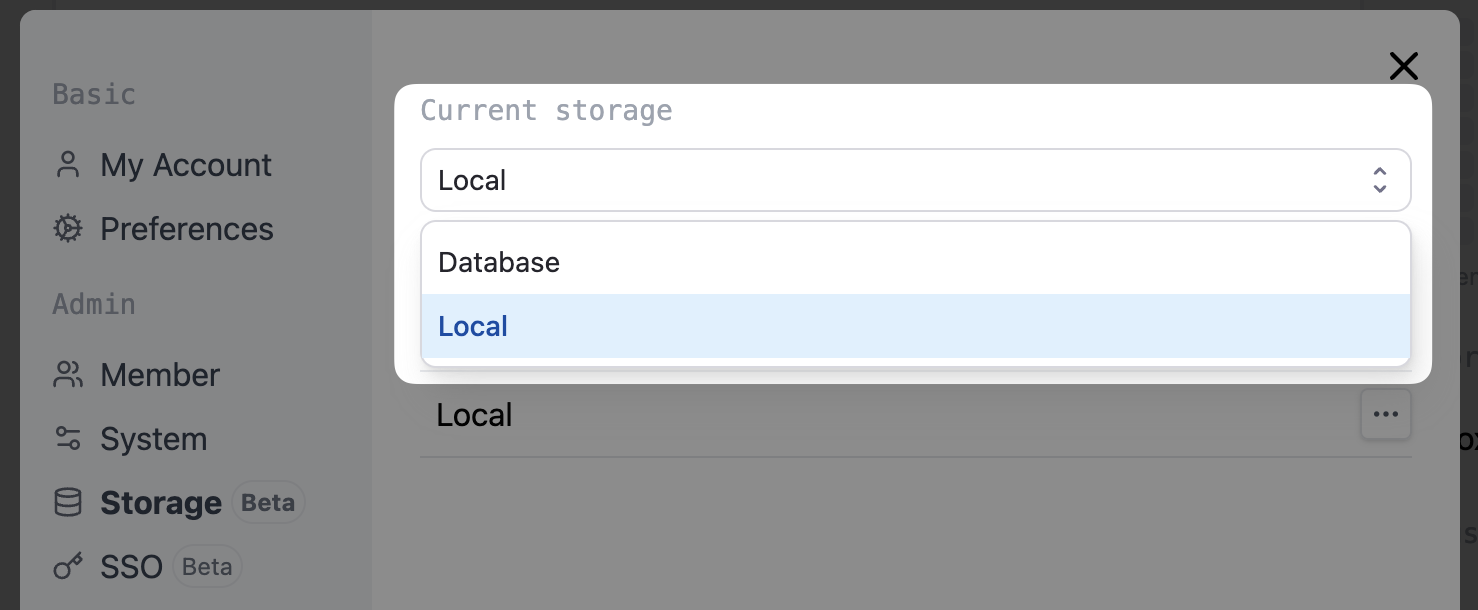Viewport: 1478px width, 610px height.
Task: Click the Preferences gear icon
Action: point(68,229)
